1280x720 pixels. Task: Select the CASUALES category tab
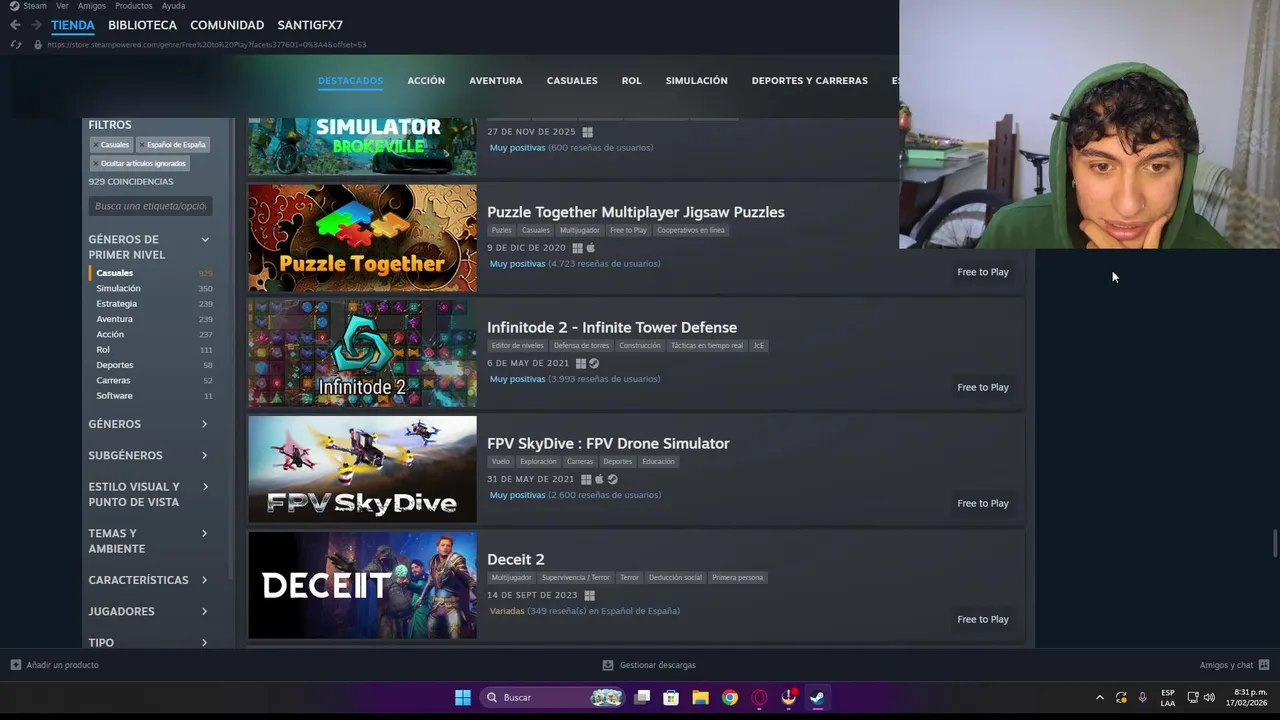(x=572, y=81)
